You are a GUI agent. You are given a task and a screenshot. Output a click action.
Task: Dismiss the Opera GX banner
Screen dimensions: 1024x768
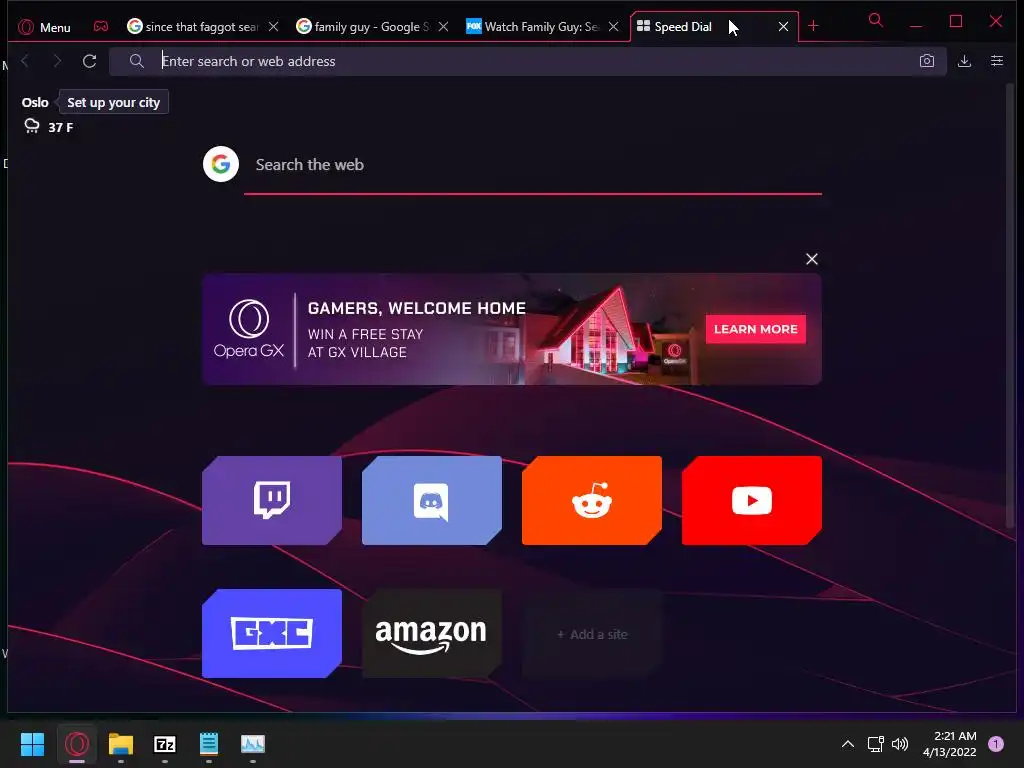tap(812, 259)
